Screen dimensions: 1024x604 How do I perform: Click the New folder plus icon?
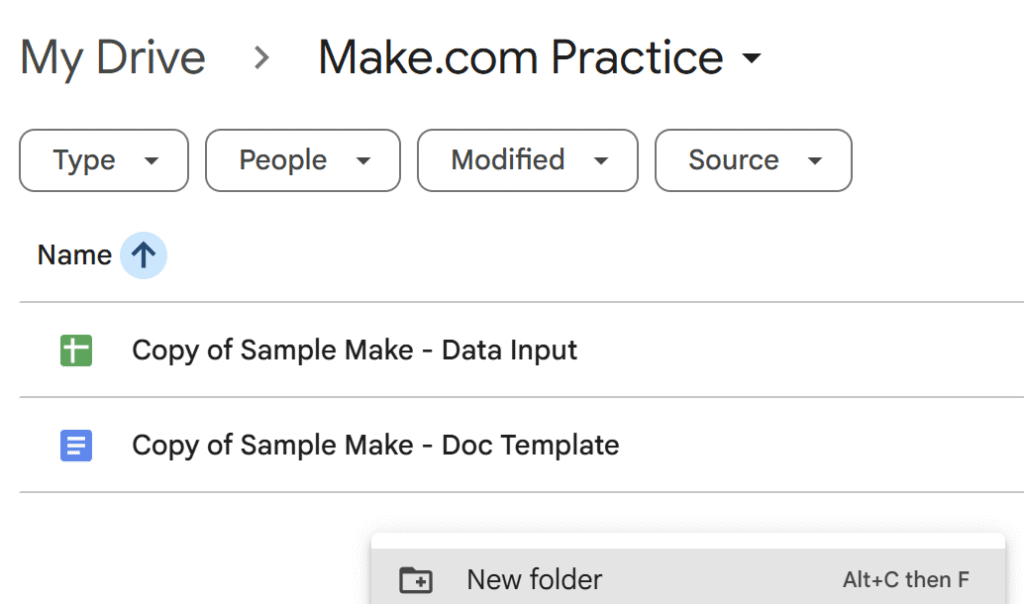tap(415, 580)
